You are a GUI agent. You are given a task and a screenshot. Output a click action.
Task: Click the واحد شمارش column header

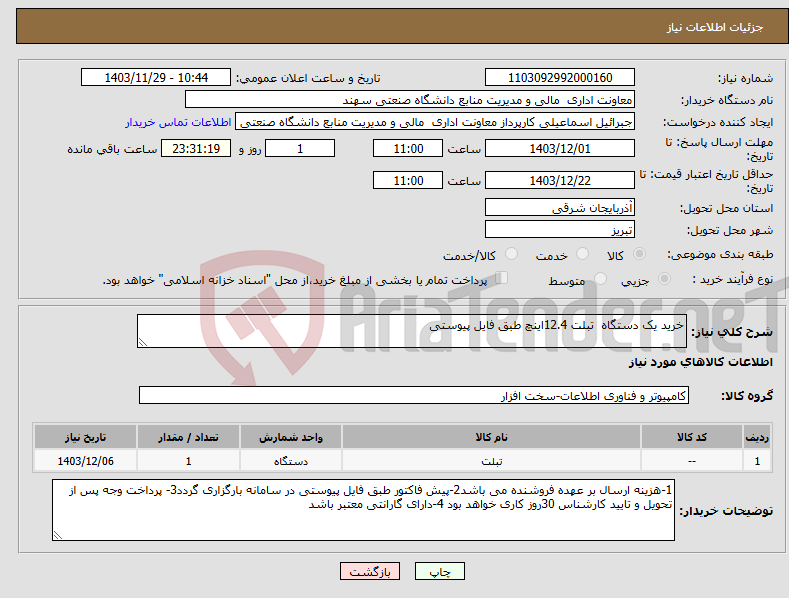click(x=291, y=437)
